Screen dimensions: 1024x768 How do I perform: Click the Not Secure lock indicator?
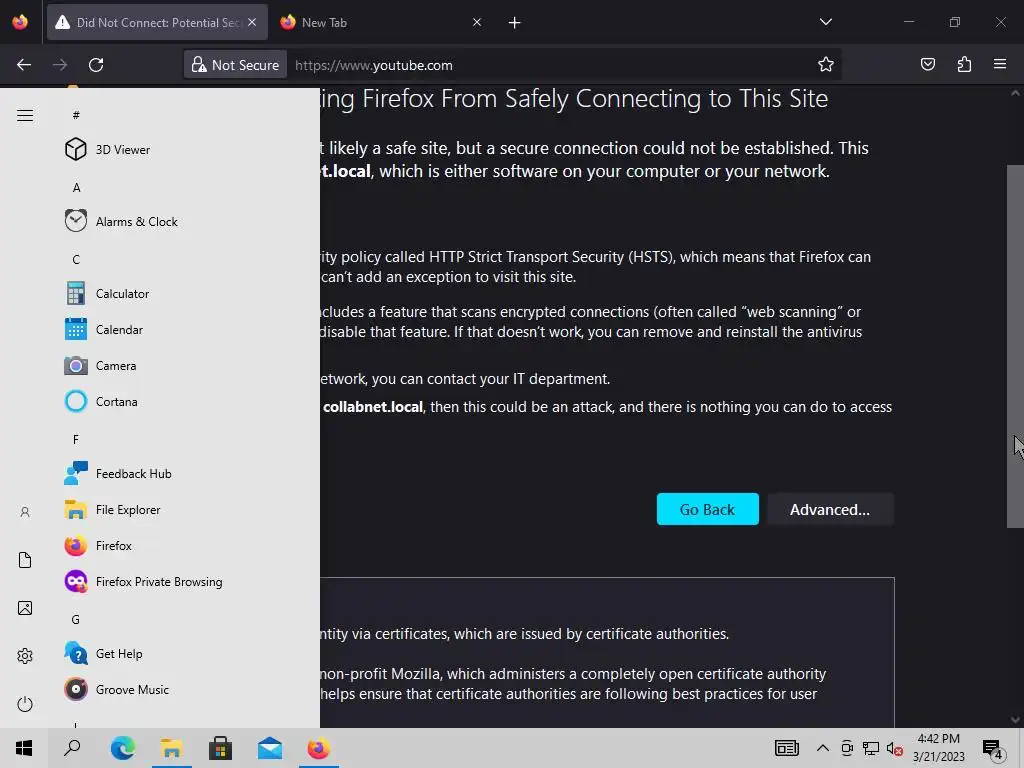point(235,65)
